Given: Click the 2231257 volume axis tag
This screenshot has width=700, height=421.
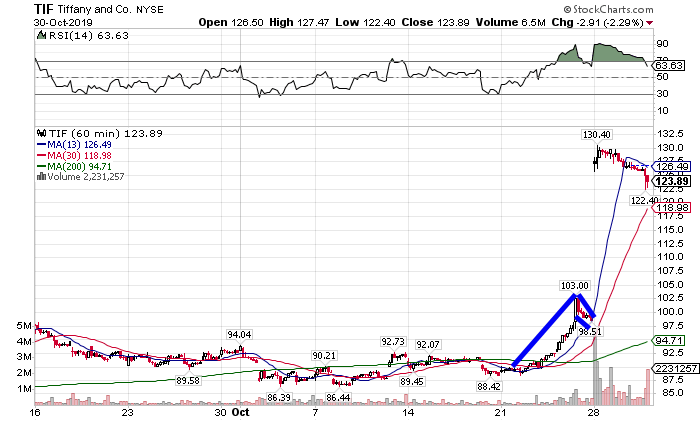Looking at the screenshot, I should [x=676, y=368].
